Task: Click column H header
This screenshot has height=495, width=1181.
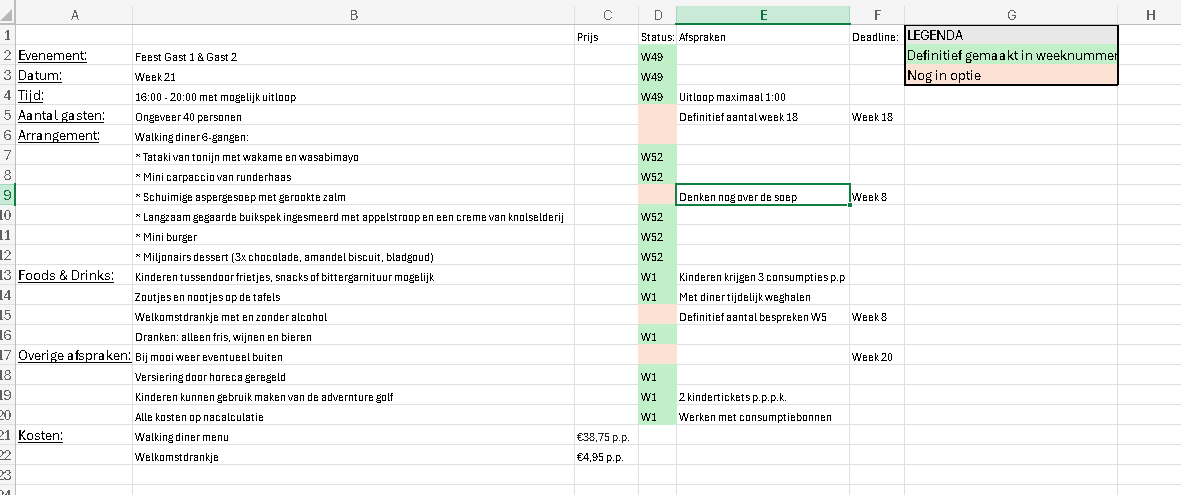Action: coord(1149,13)
